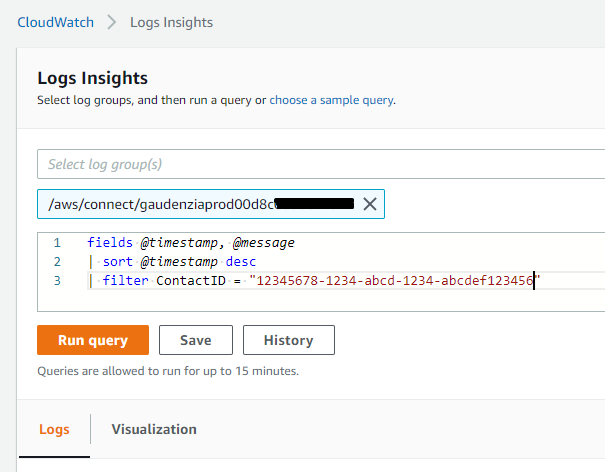Click the 15 minutes query limit note
This screenshot has height=472, width=605.
coord(168,371)
